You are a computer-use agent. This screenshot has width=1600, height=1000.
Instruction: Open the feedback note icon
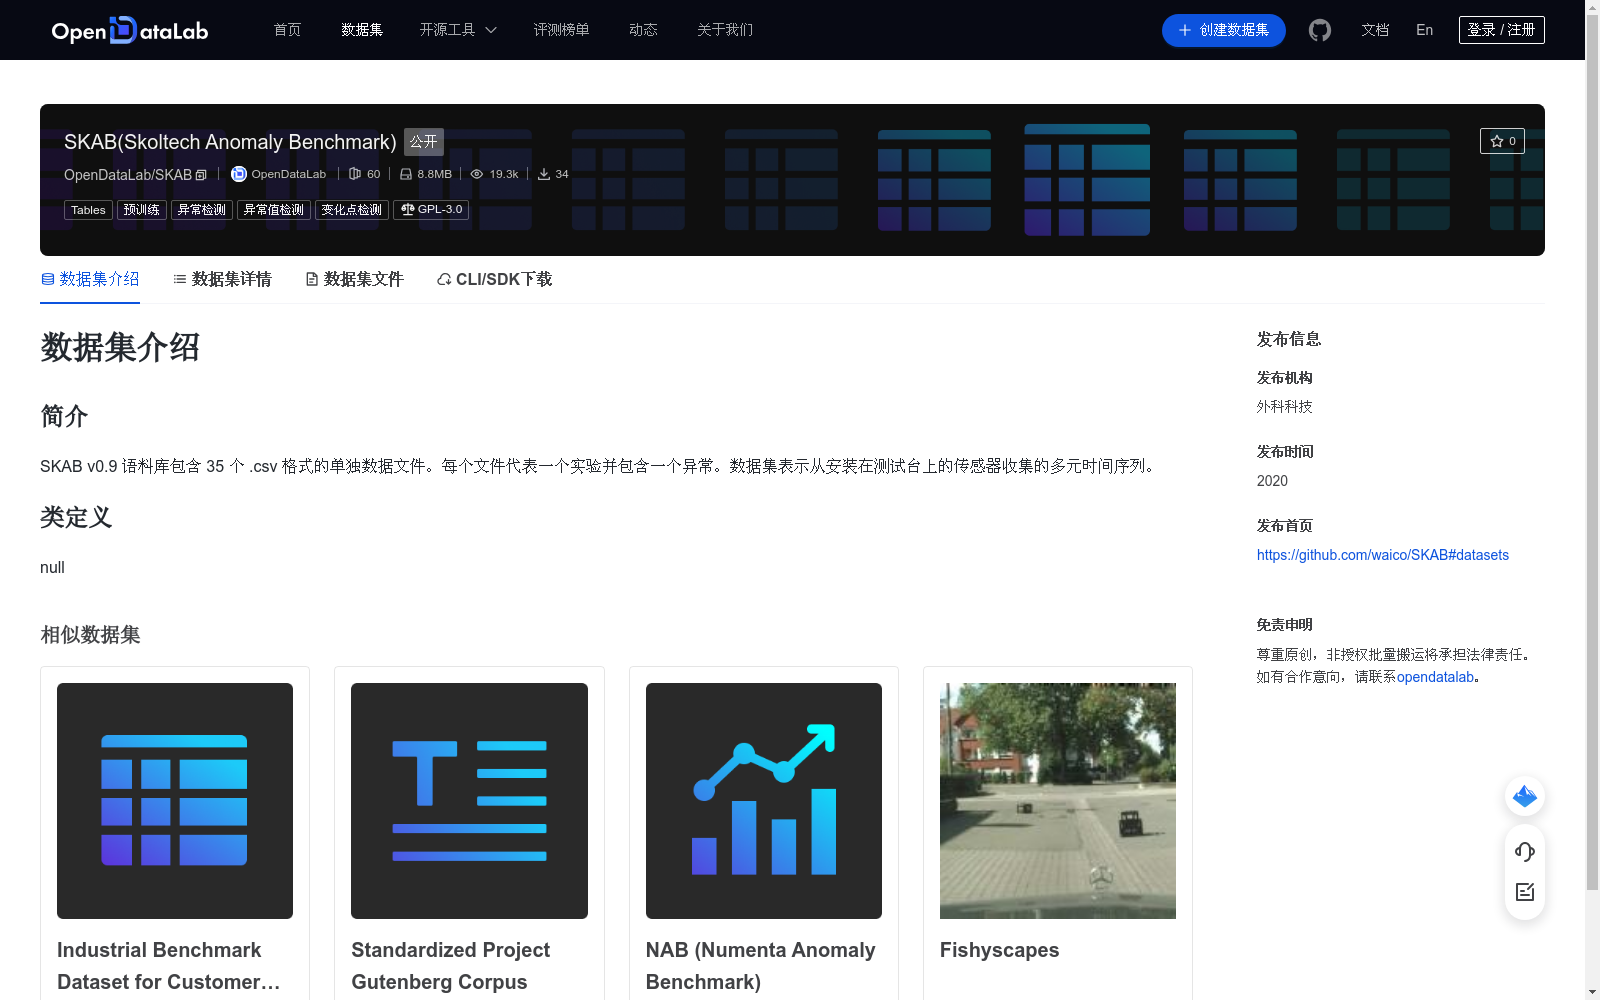point(1525,892)
